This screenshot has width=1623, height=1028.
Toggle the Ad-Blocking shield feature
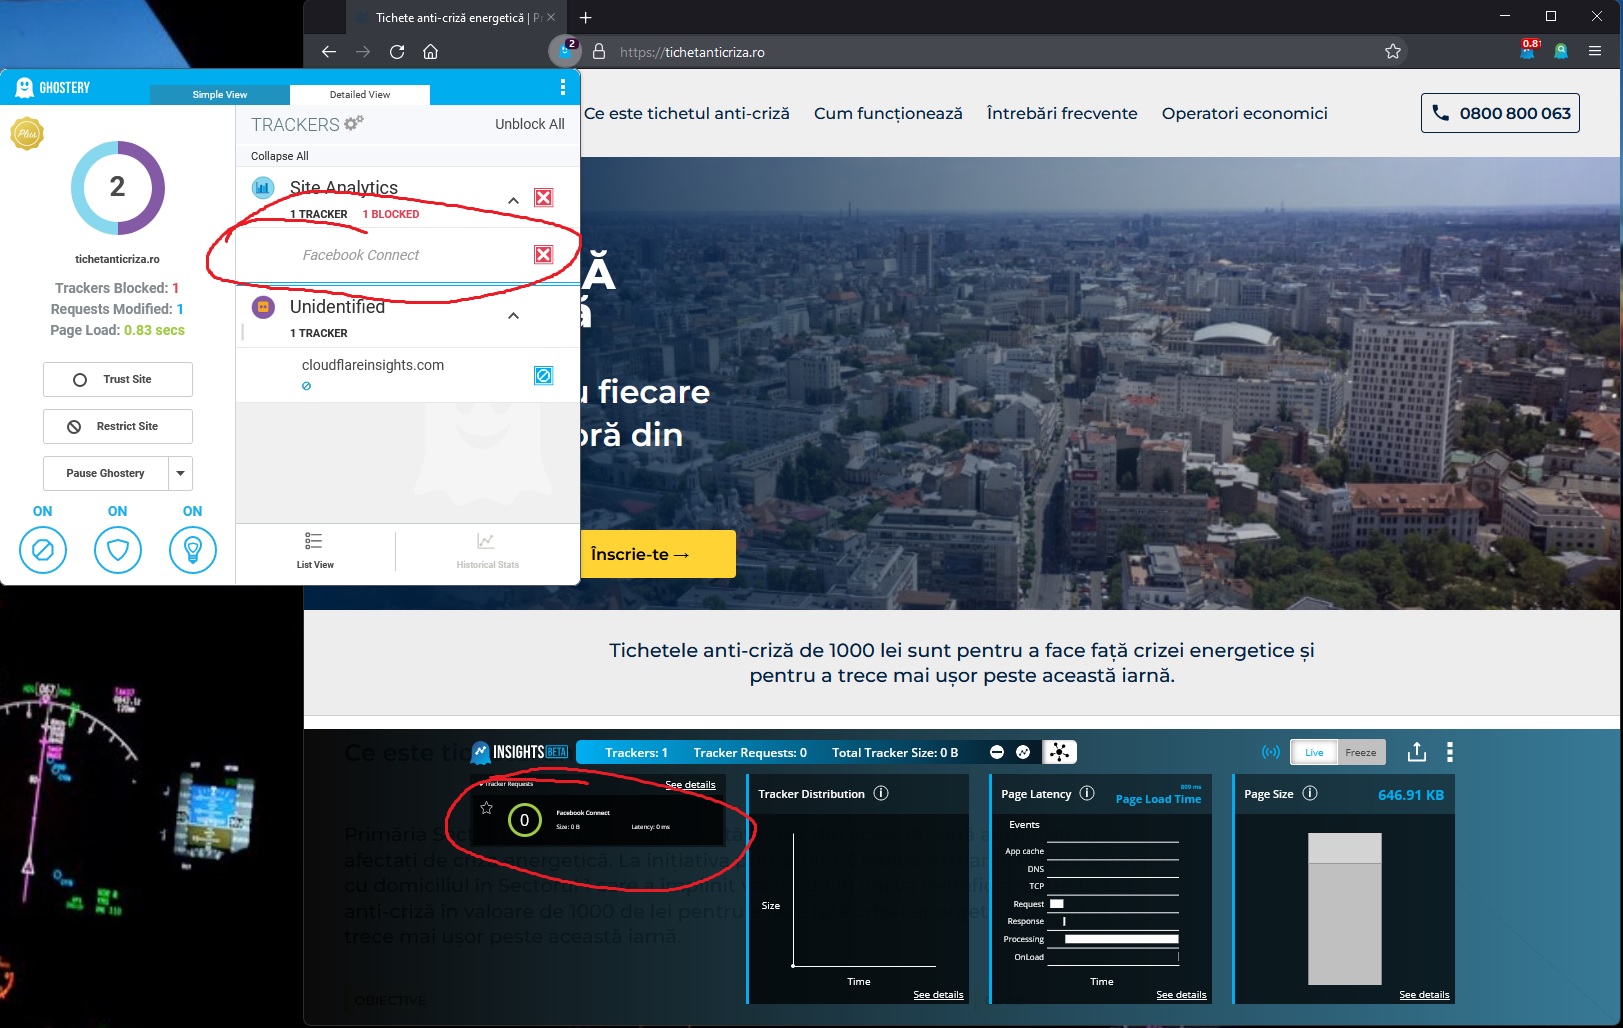(x=118, y=549)
